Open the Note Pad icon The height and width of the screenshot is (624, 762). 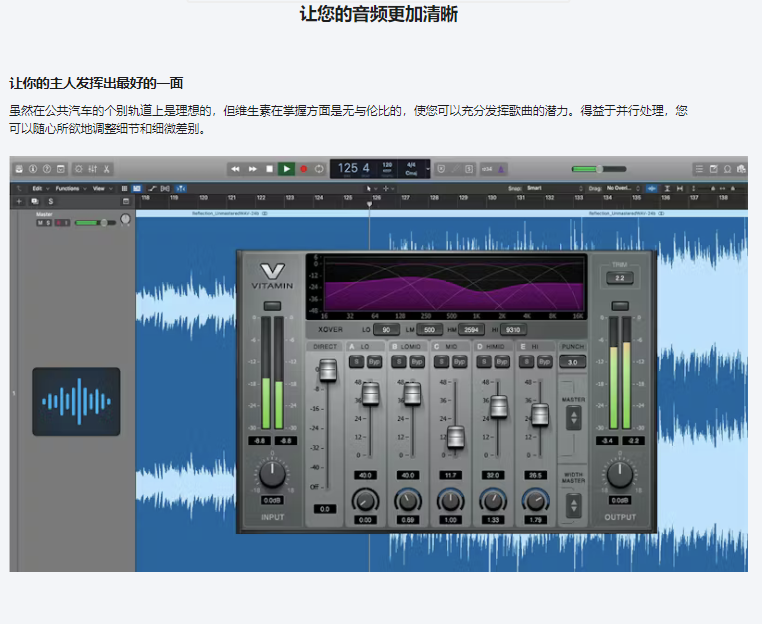[713, 169]
